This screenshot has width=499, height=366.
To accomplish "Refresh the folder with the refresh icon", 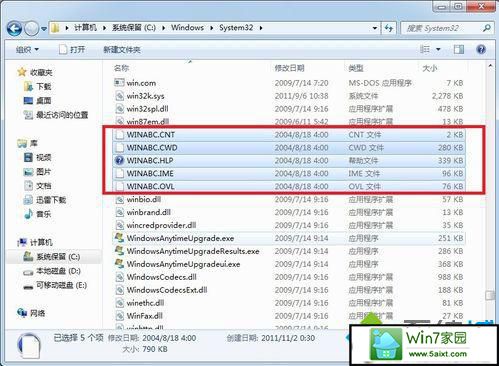I will tap(389, 28).
